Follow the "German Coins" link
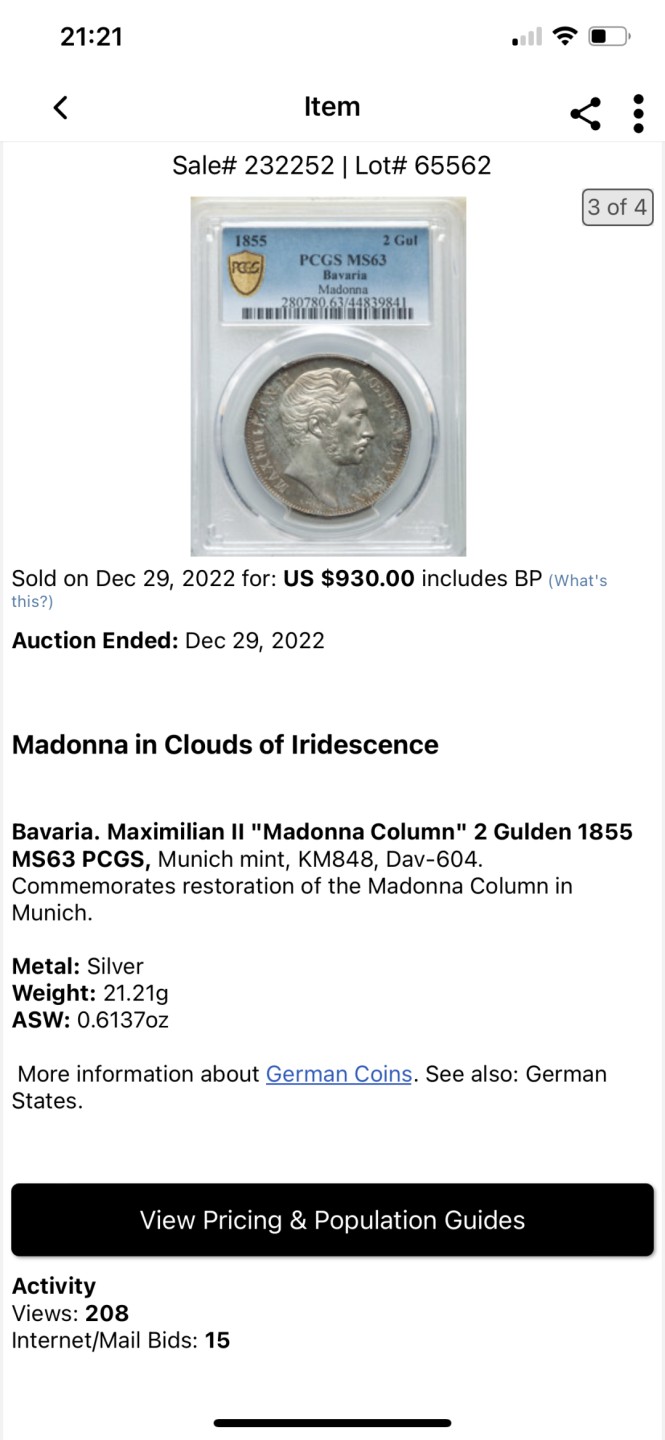Viewport: 665px width, 1440px height. pyautogui.click(x=339, y=1074)
